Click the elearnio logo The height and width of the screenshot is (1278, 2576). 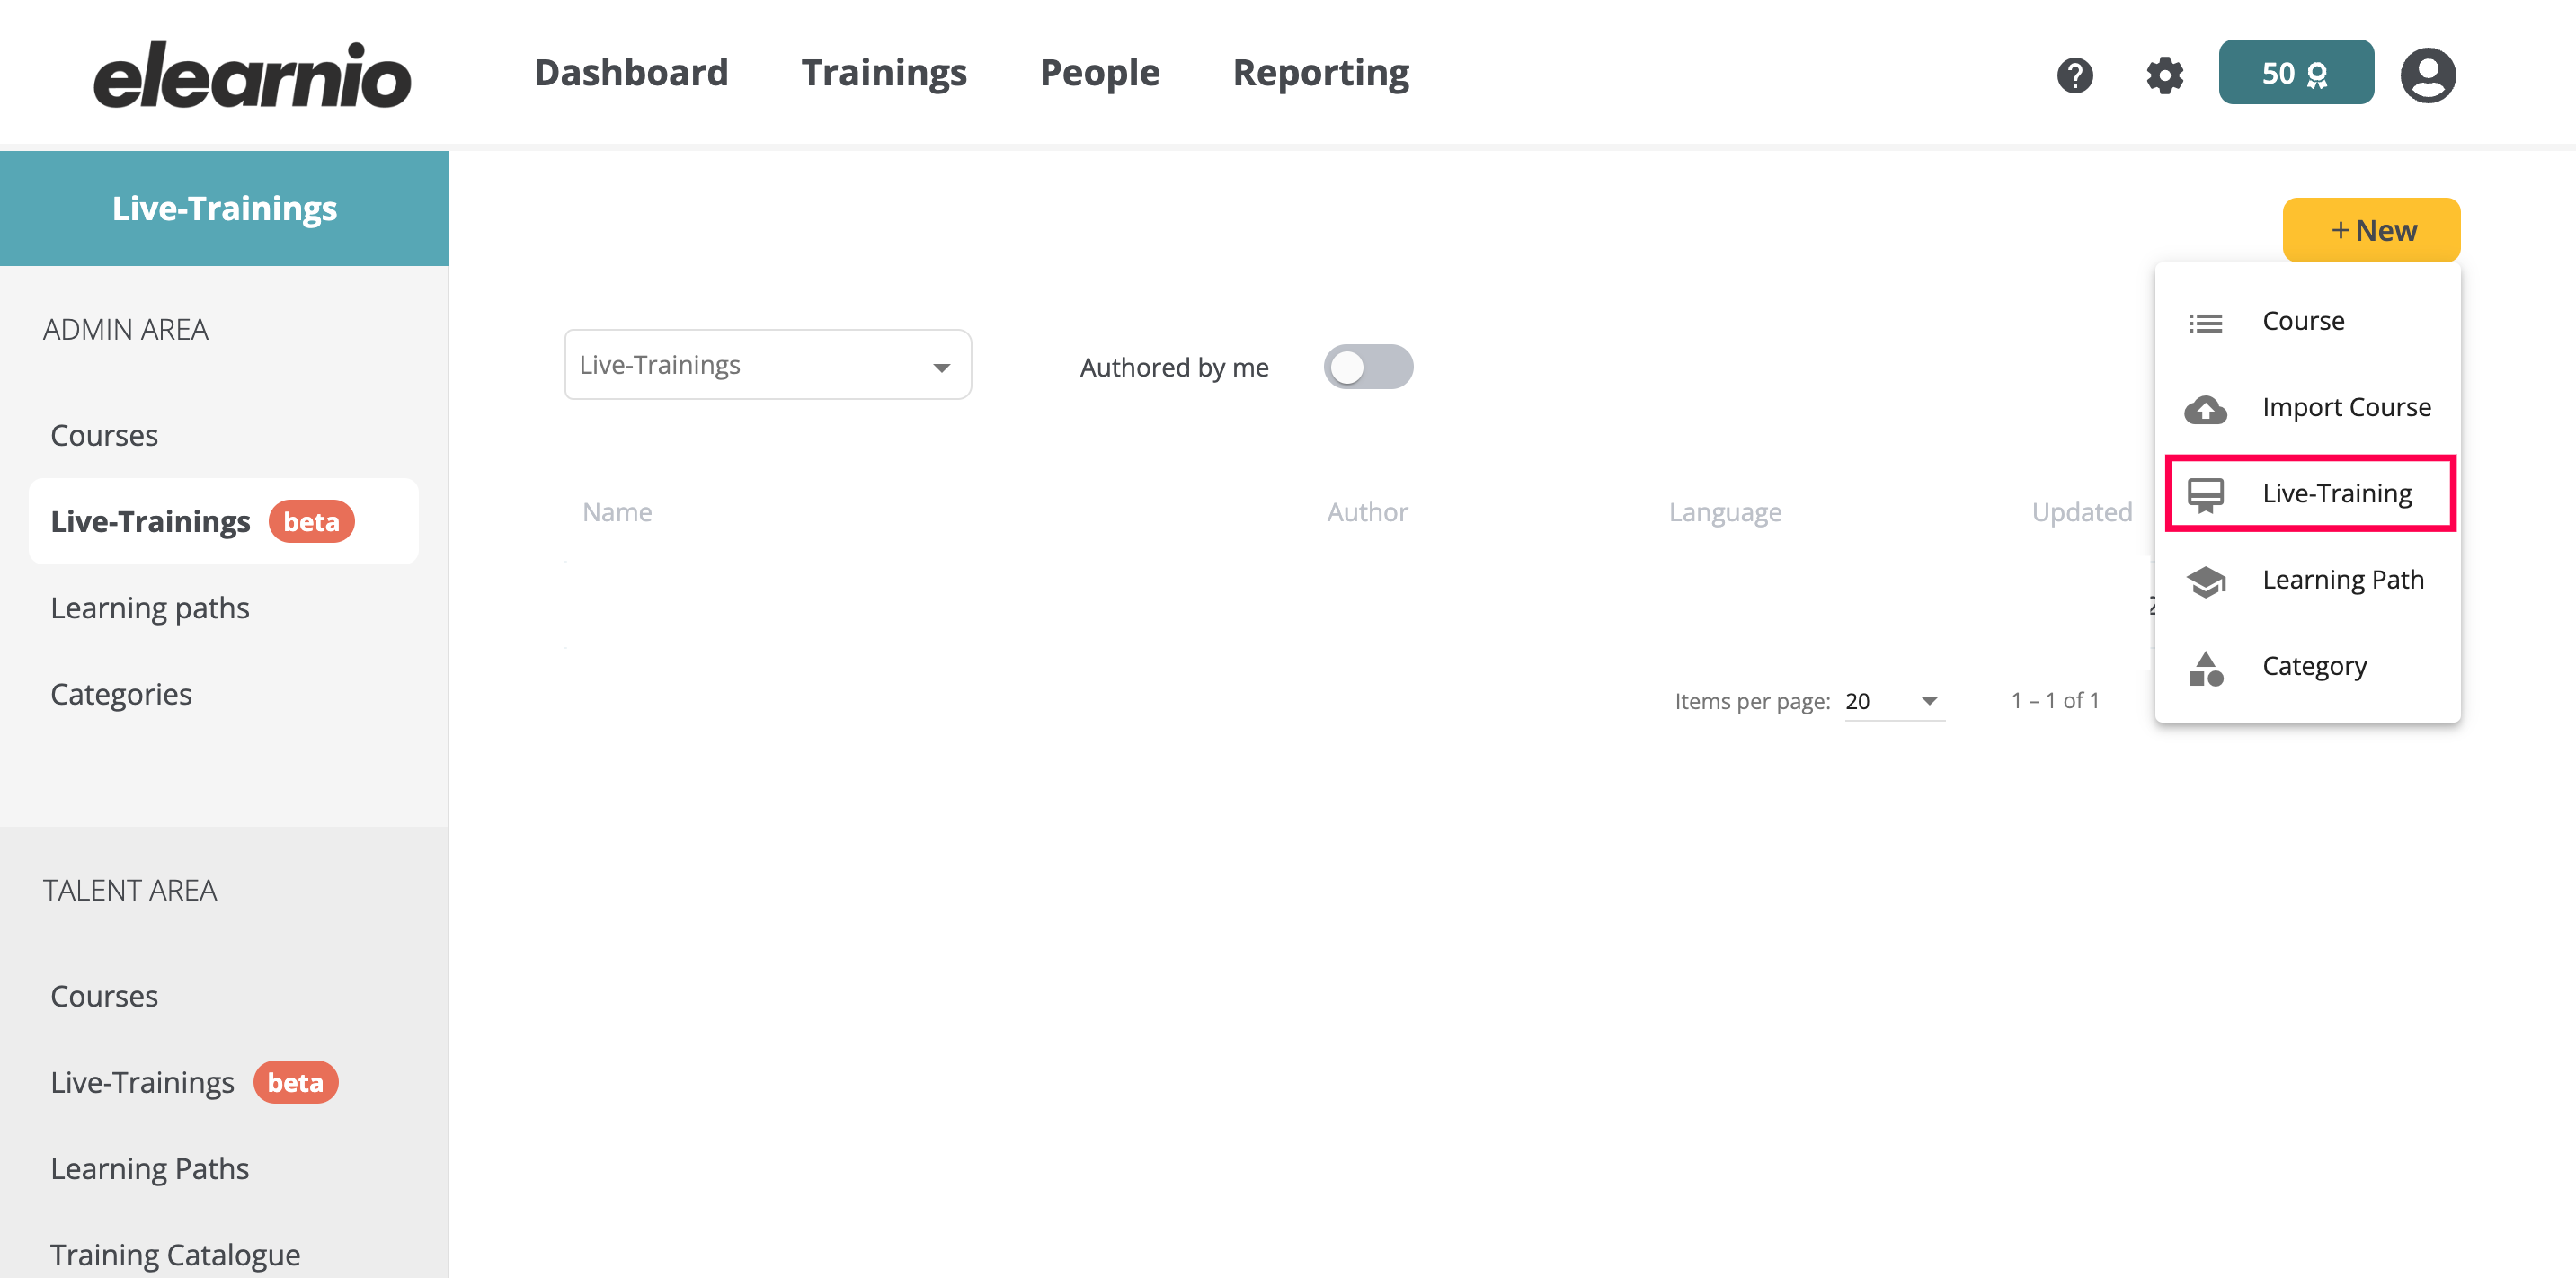(252, 75)
